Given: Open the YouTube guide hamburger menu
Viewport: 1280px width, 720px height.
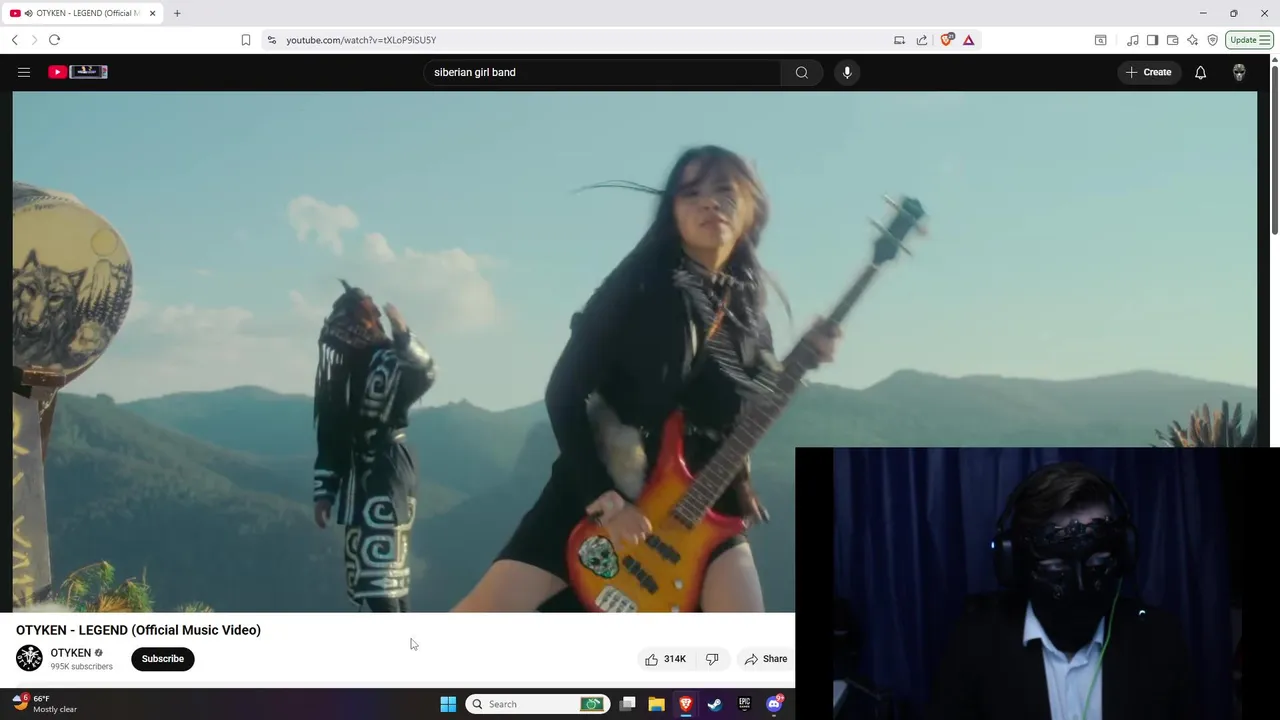Looking at the screenshot, I should (x=24, y=72).
